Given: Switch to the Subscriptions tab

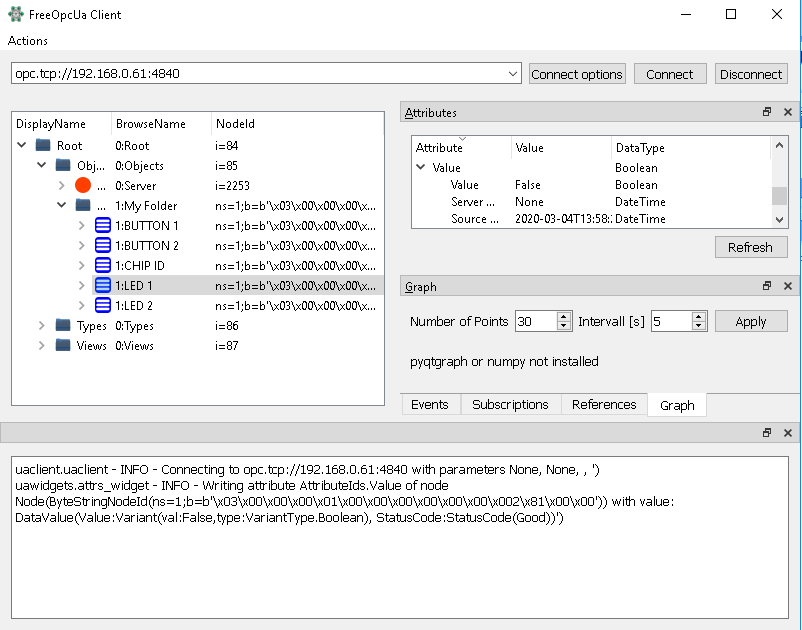Looking at the screenshot, I should tap(510, 404).
